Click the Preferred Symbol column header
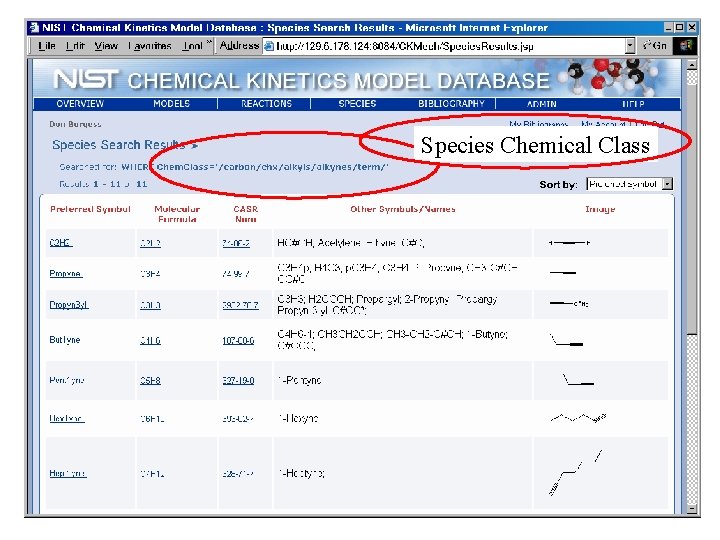Screen dimensions: 720x540 point(90,209)
